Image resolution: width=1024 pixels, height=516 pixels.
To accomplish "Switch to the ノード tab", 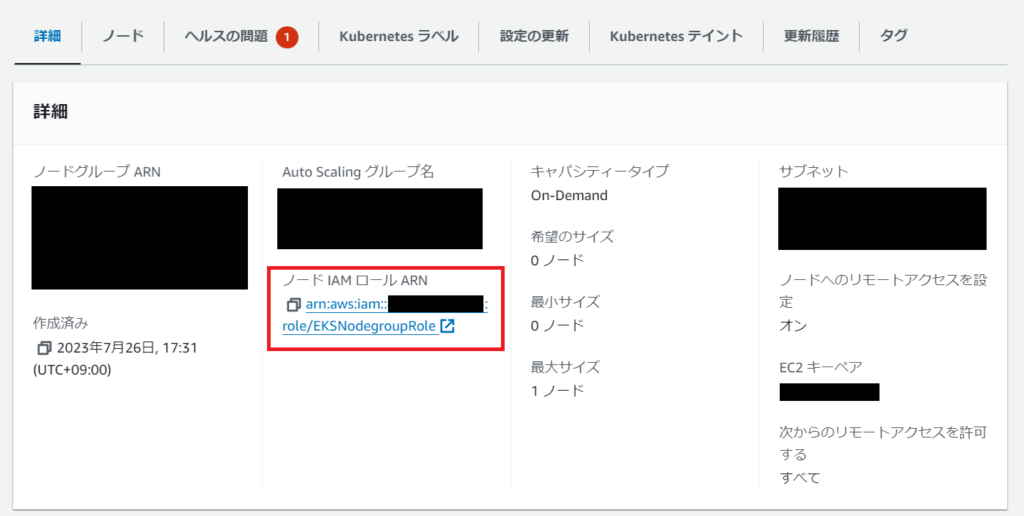I will coord(123,36).
